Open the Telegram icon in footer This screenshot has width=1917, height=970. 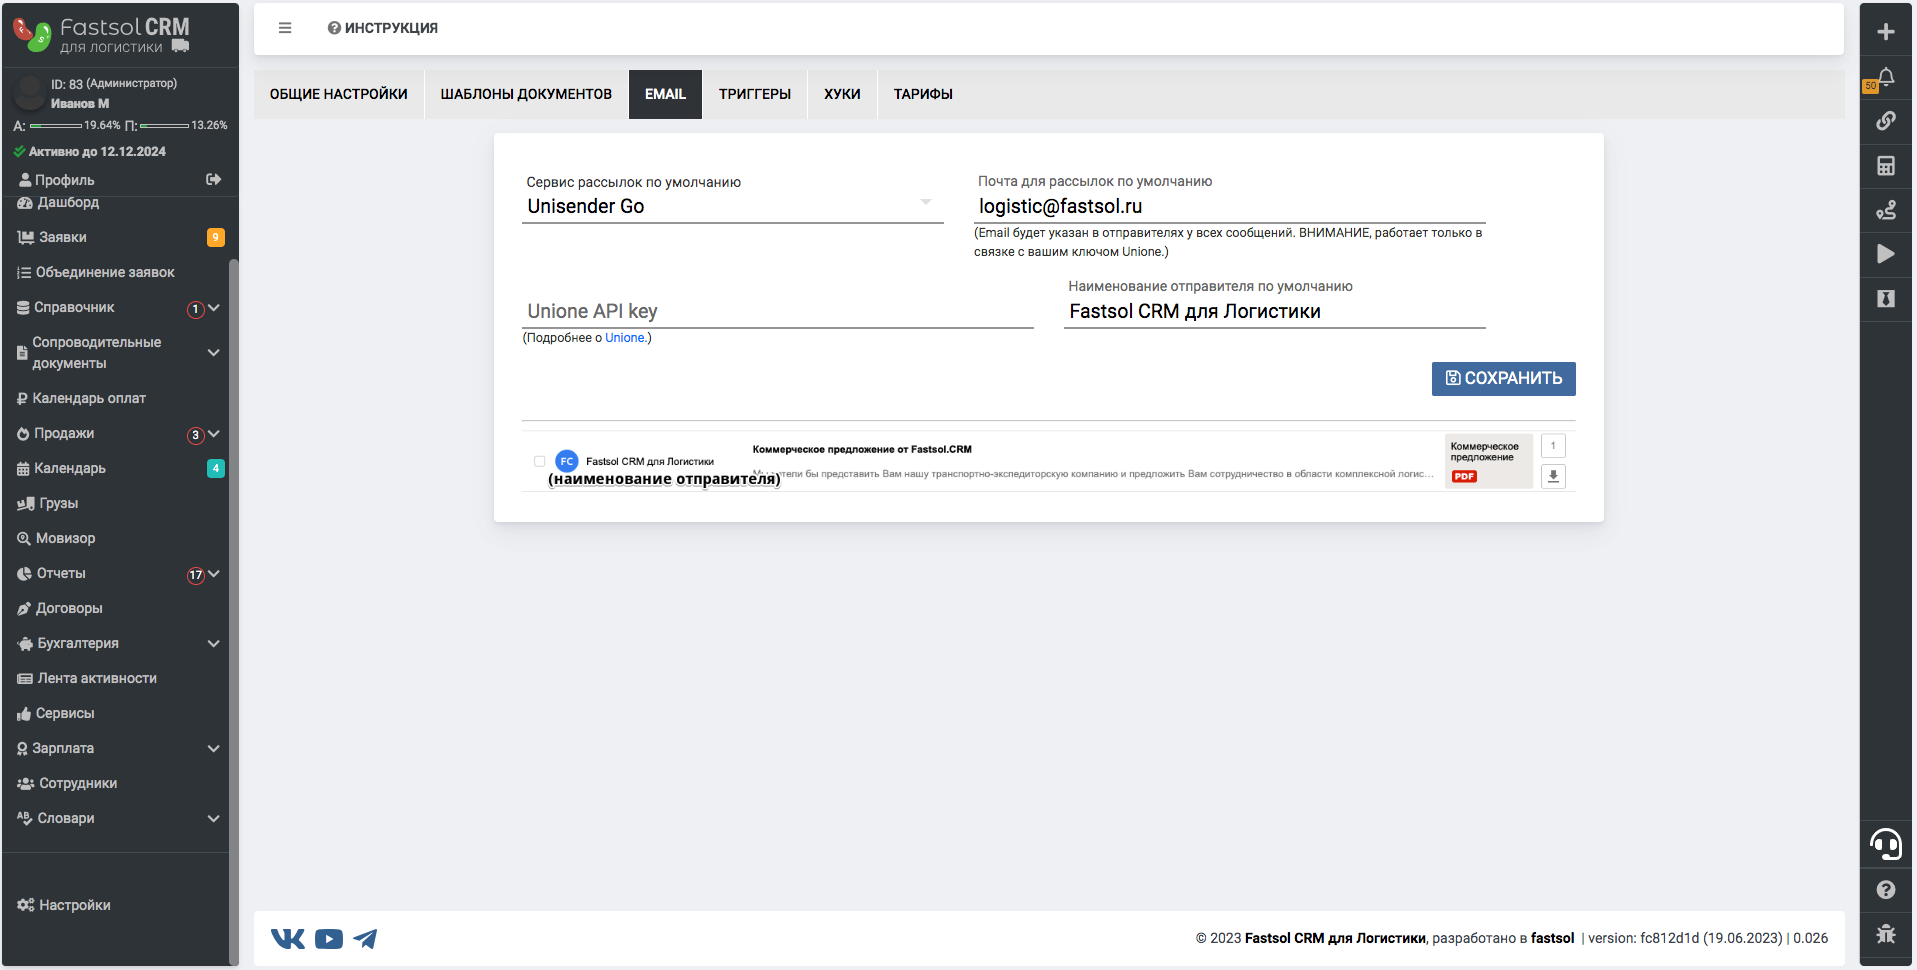pyautogui.click(x=365, y=938)
